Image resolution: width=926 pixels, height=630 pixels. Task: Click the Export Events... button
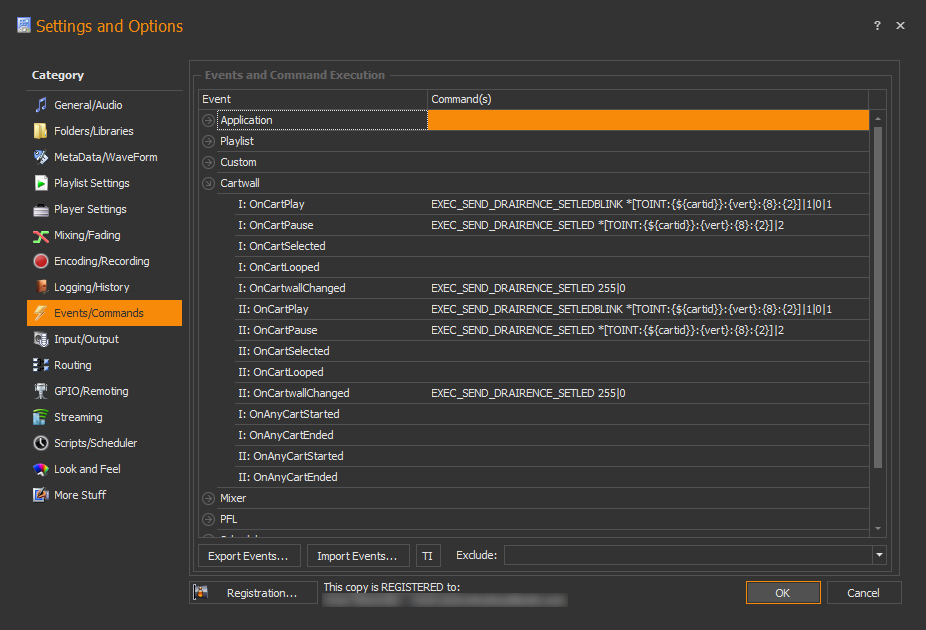[248, 556]
